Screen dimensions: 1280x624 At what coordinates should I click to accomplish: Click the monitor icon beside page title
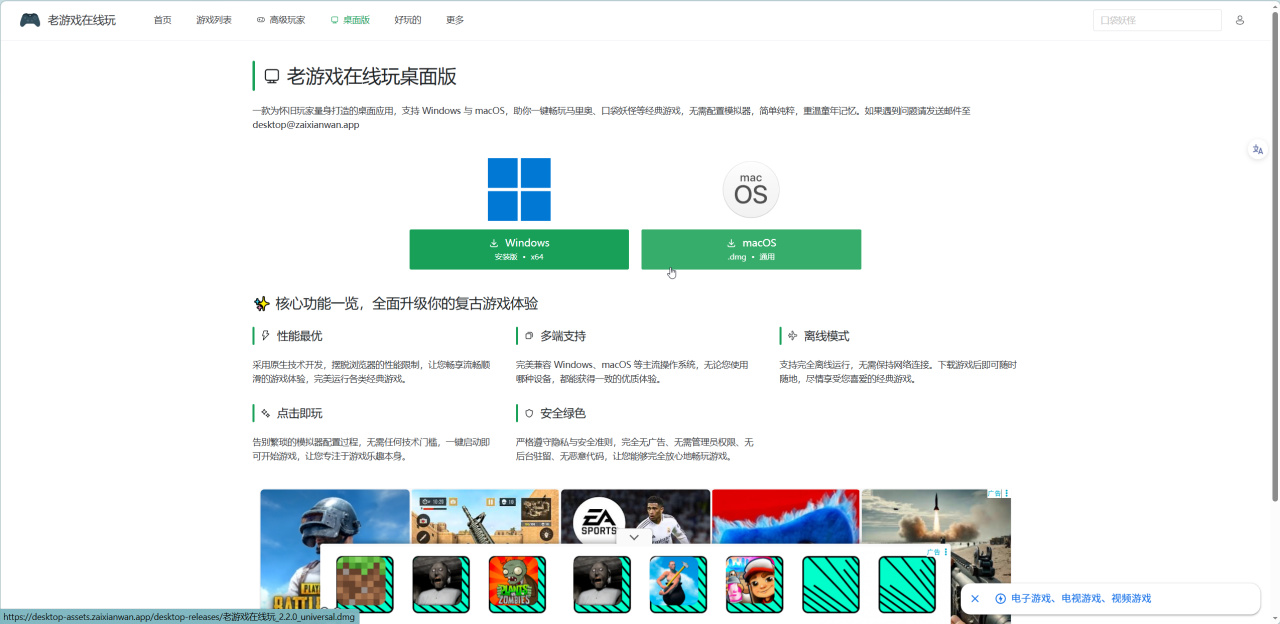[271, 76]
